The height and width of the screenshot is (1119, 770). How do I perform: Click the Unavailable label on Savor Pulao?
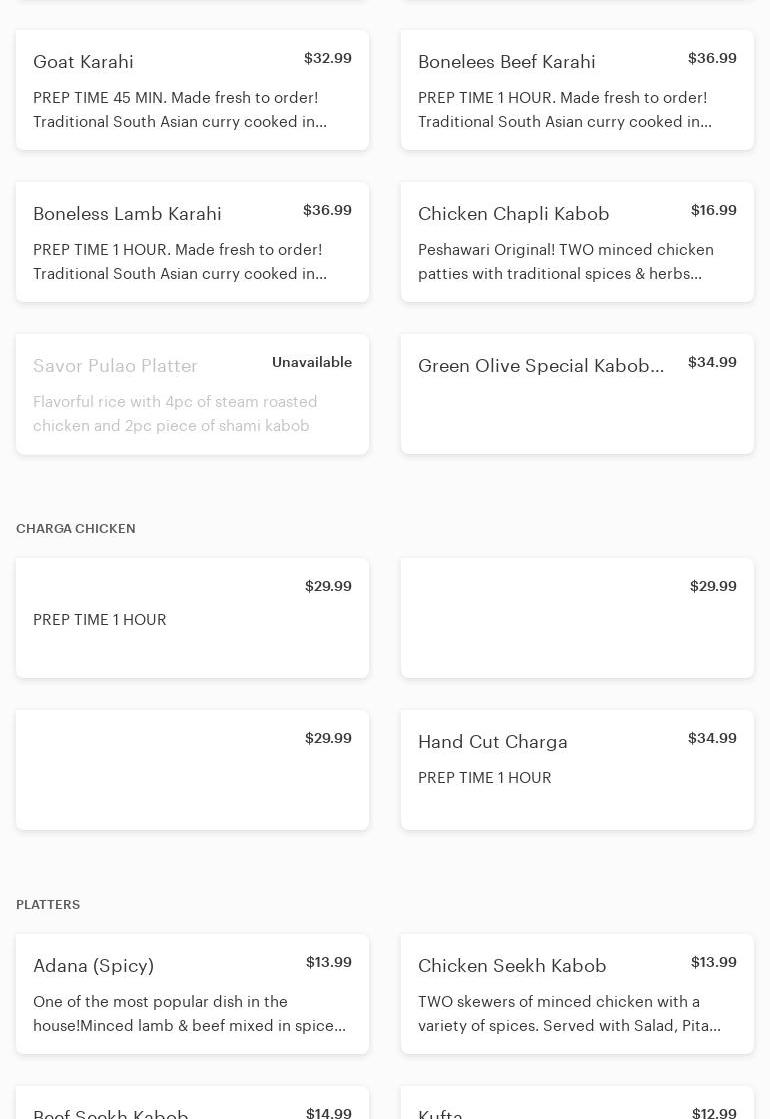[311, 363]
